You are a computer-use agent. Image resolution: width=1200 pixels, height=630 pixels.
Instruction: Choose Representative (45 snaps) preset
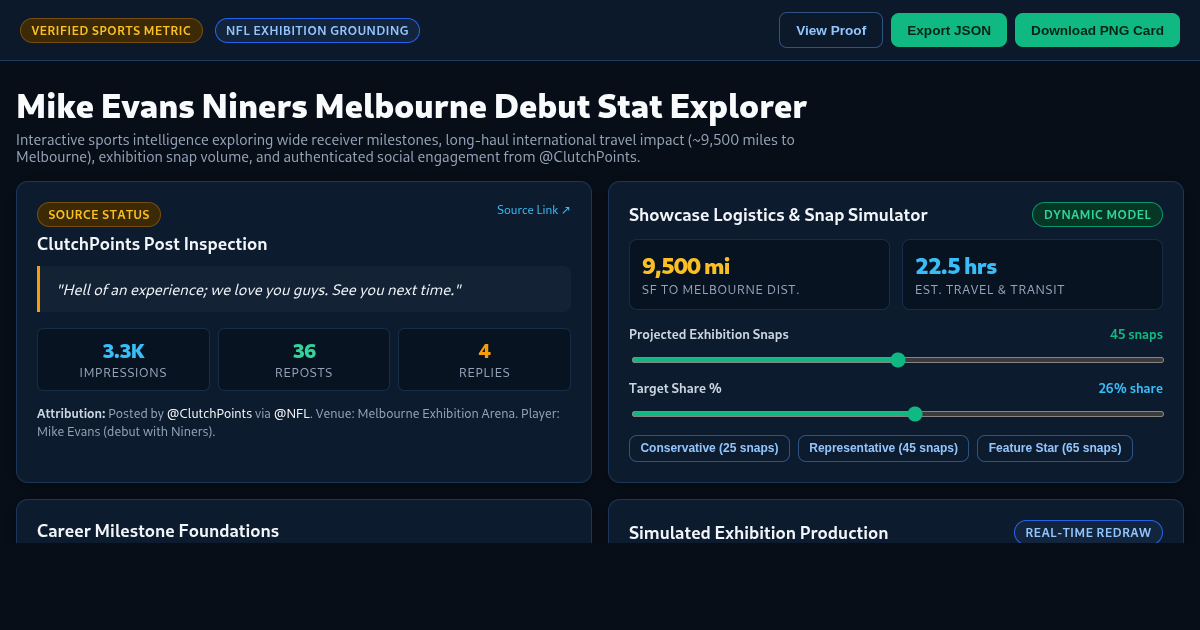point(883,448)
